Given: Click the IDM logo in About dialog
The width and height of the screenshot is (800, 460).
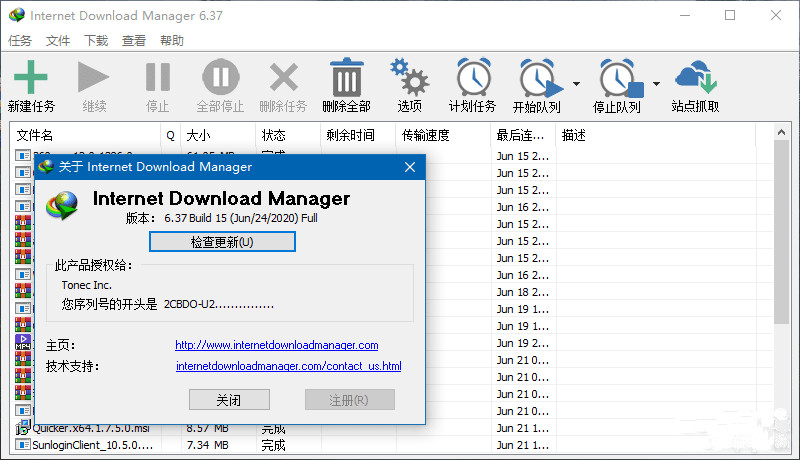Looking at the screenshot, I should pyautogui.click(x=62, y=205).
